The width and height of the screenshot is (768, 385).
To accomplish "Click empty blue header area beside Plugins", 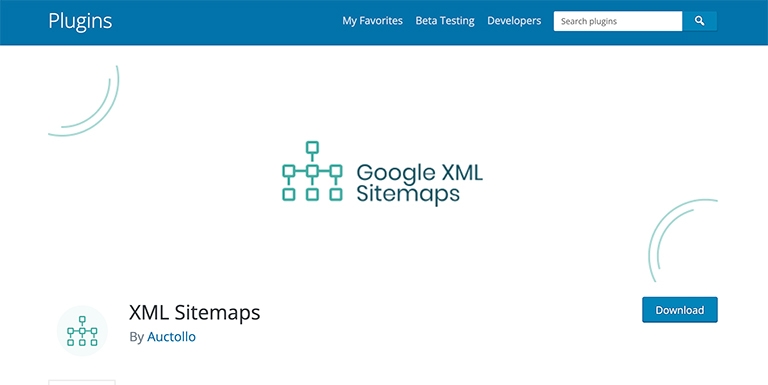I will click(225, 22).
